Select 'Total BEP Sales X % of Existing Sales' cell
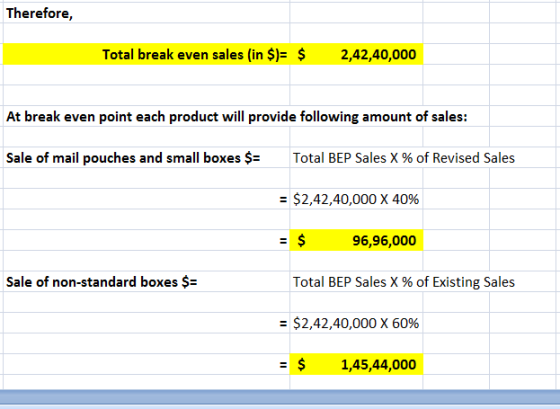The width and height of the screenshot is (560, 409). [404, 282]
